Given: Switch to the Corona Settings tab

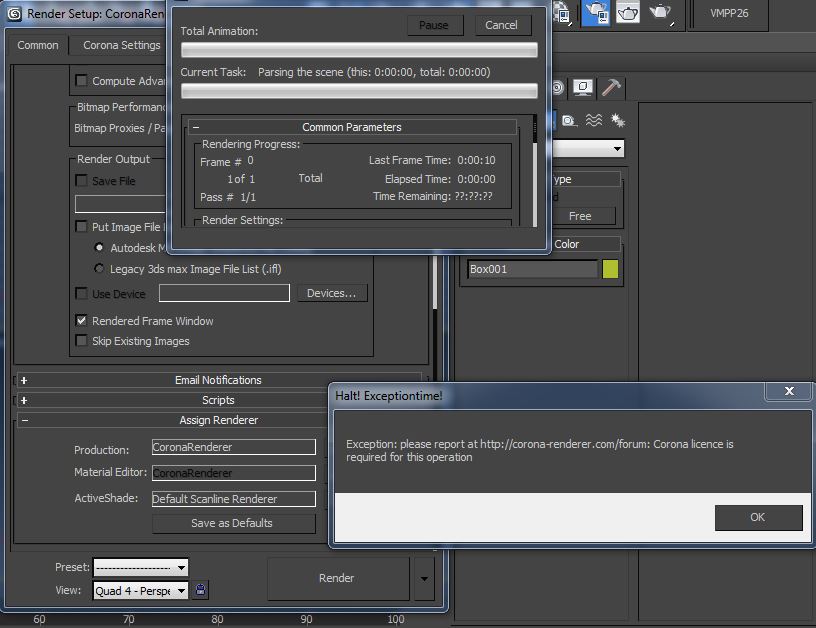Looking at the screenshot, I should tap(121, 45).
